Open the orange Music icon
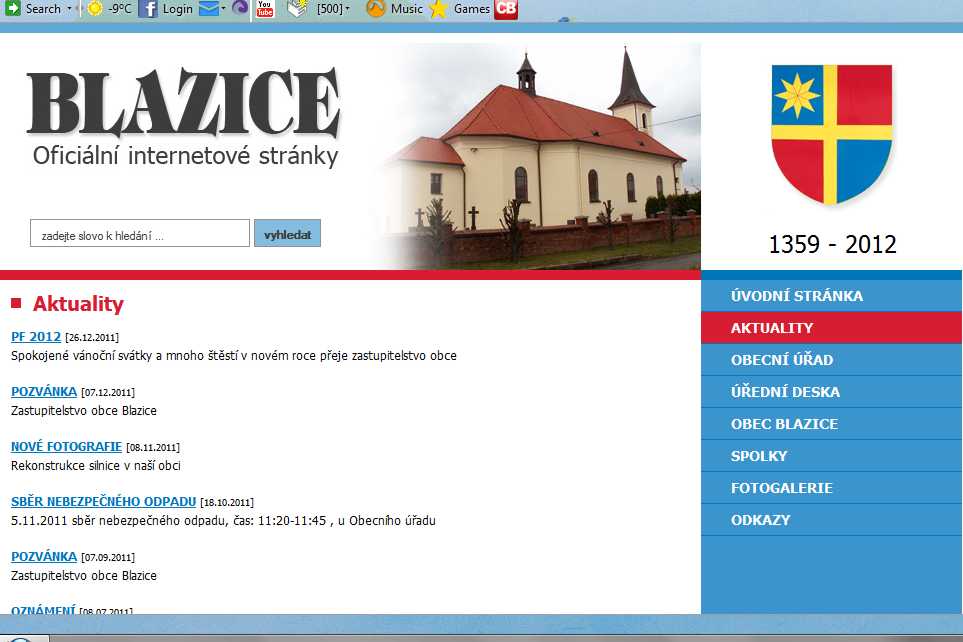The height and width of the screenshot is (642, 963). pos(375,8)
